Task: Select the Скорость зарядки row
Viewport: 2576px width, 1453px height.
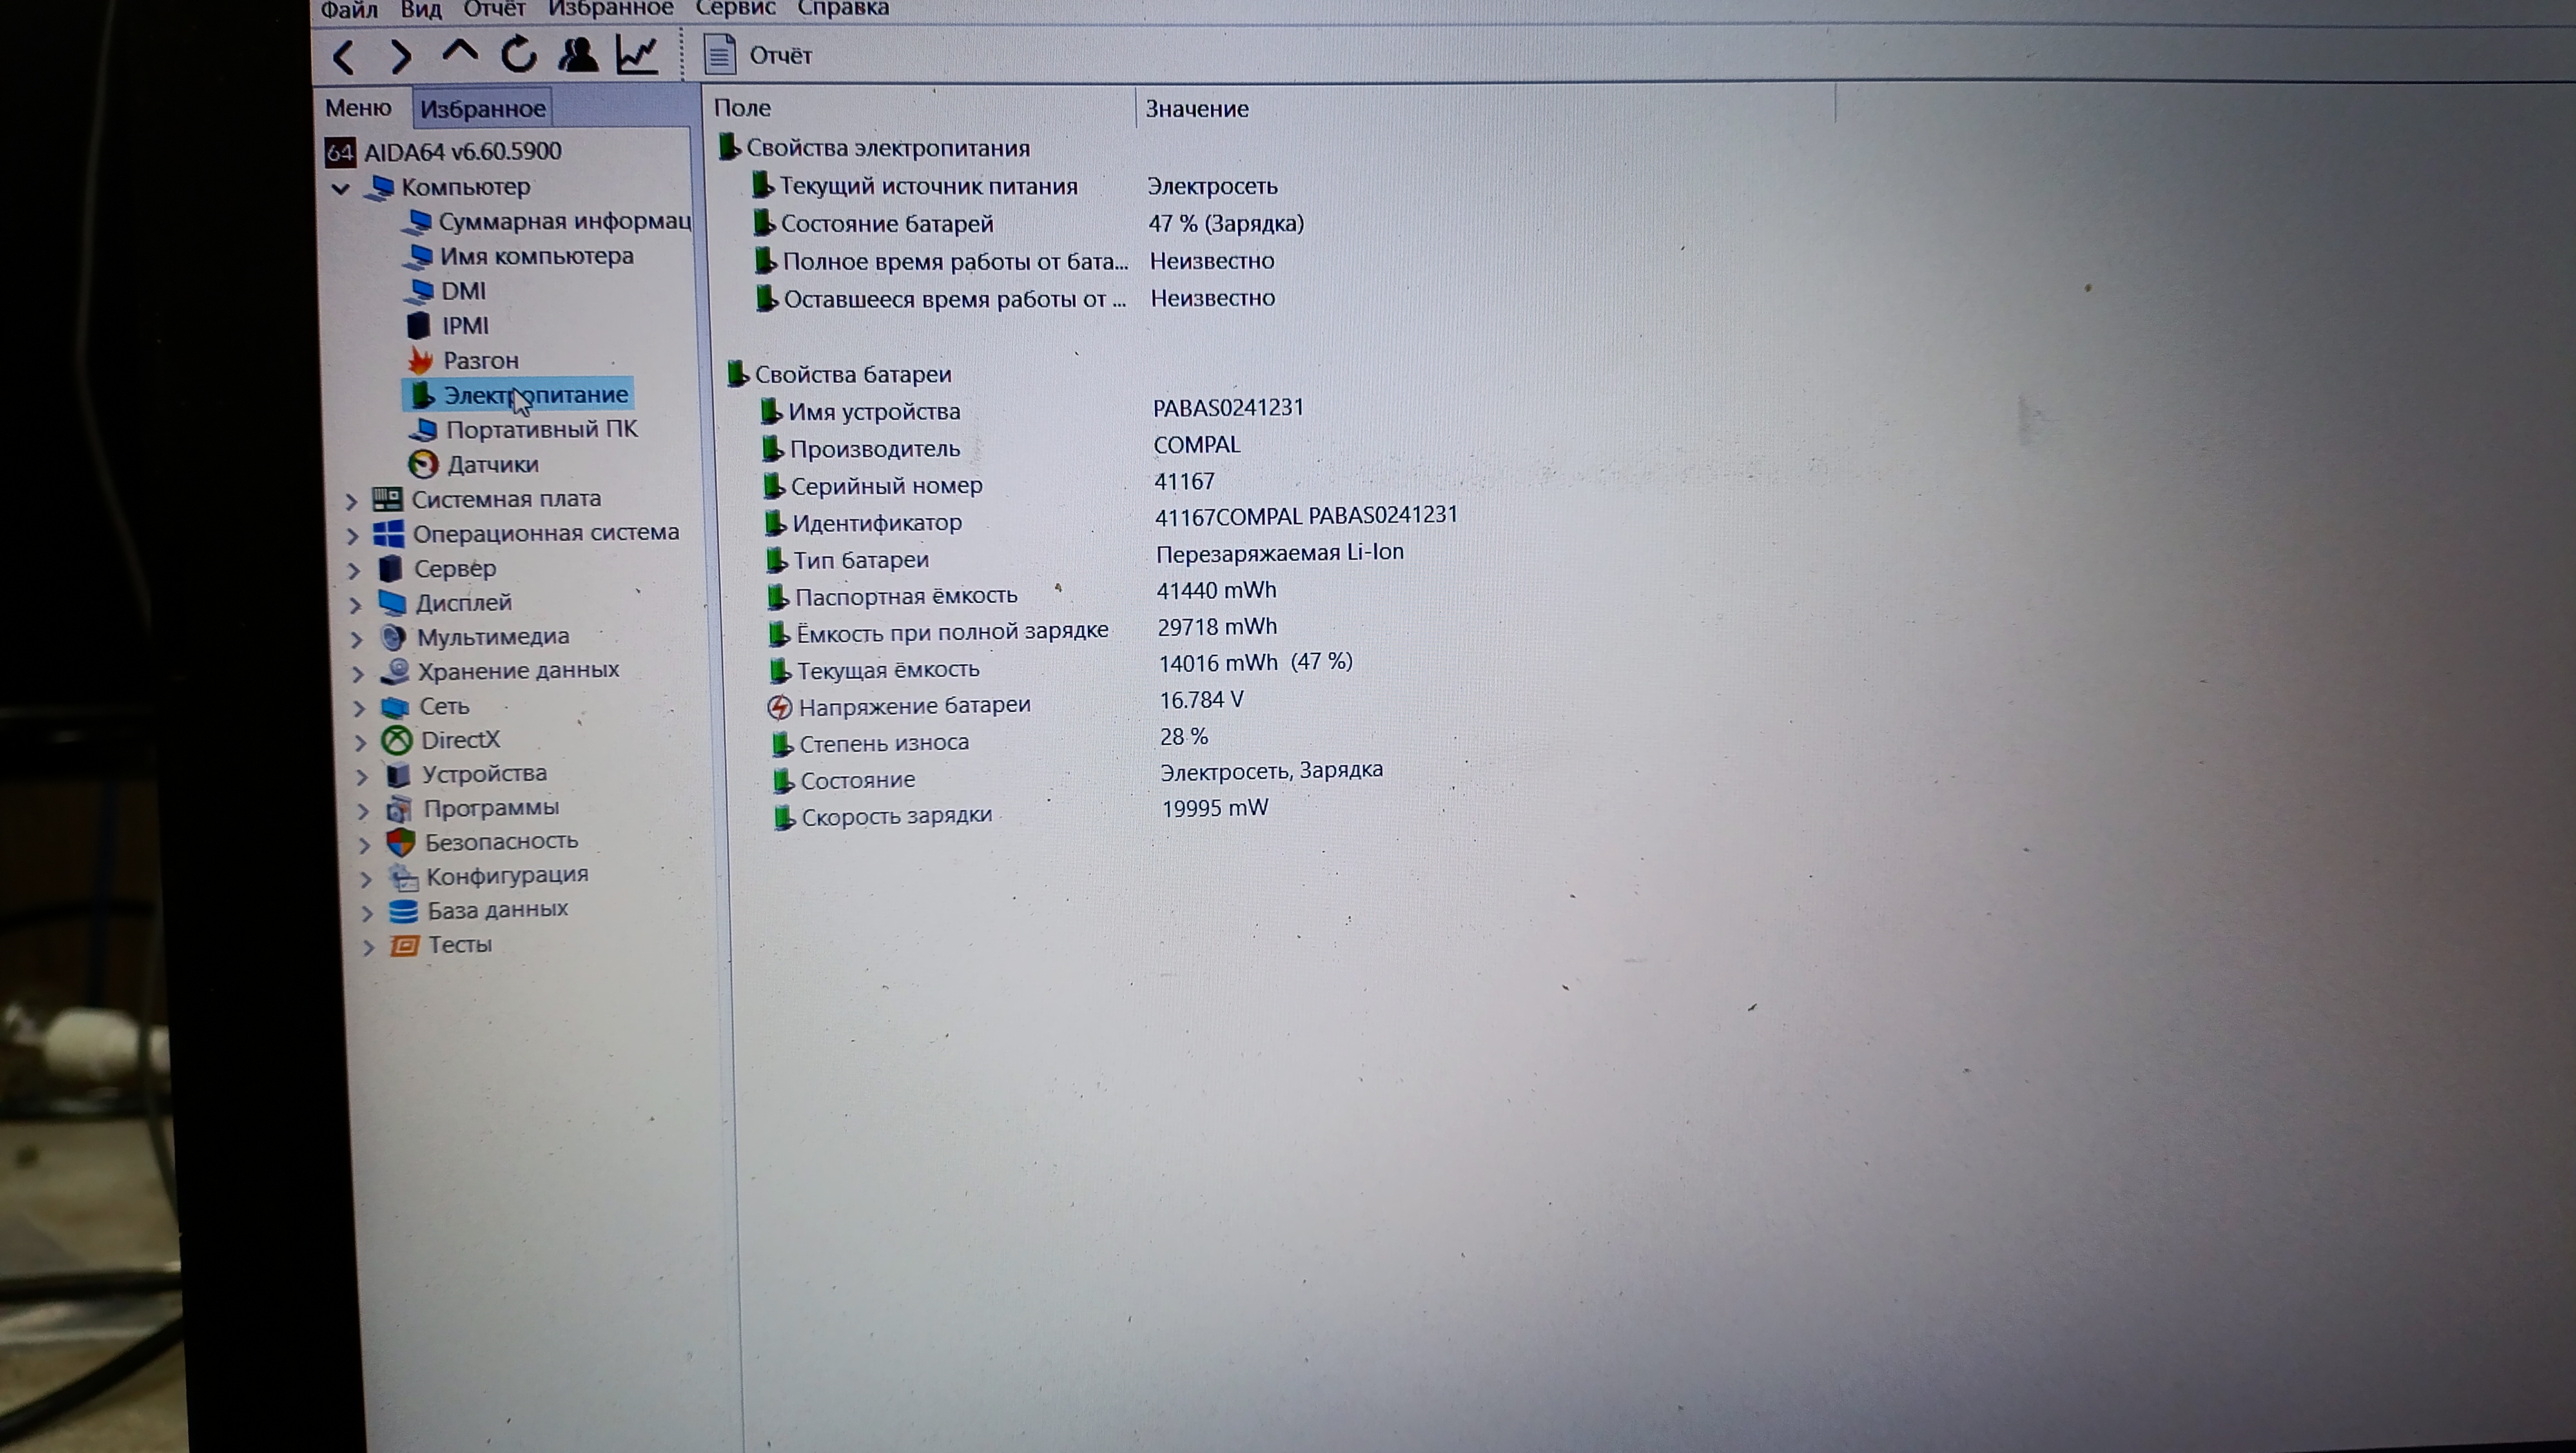Action: pos(1021,814)
